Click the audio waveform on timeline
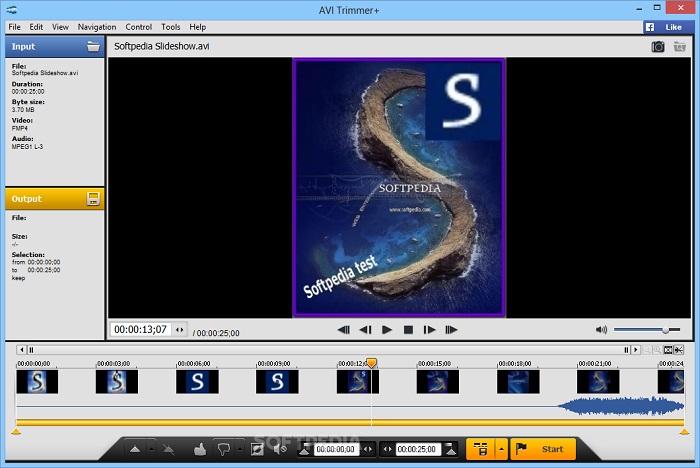The image size is (700, 468). pos(621,406)
